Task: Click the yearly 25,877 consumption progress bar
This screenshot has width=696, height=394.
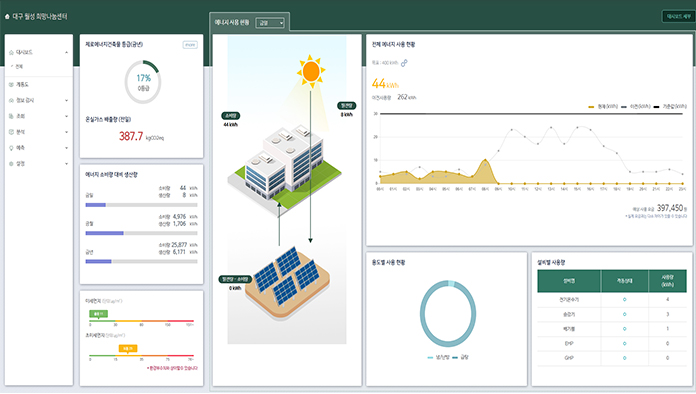Action: click(141, 261)
